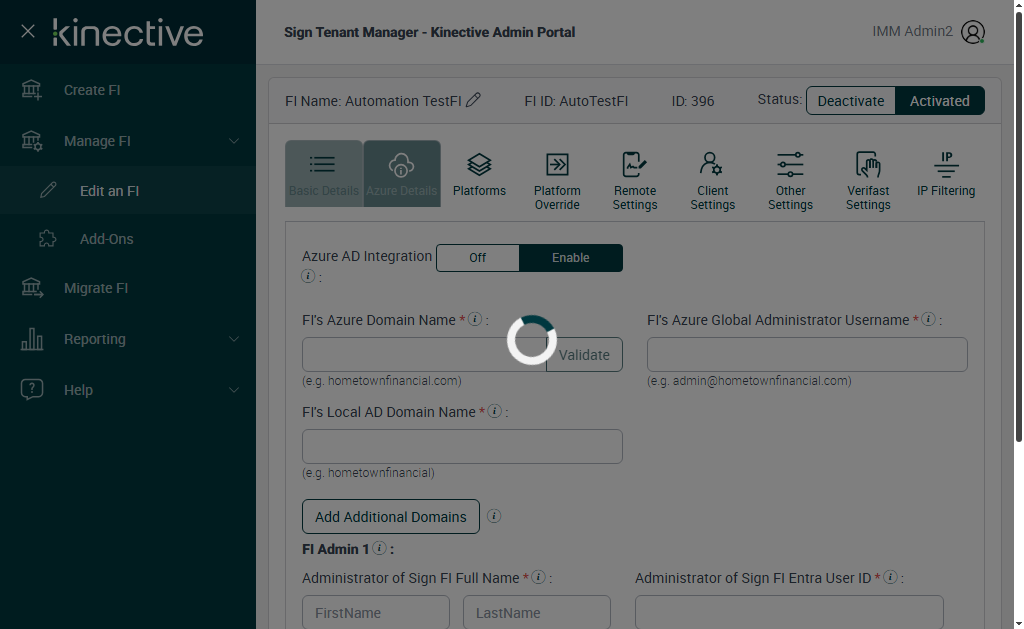
Task: Open the Platforms layers icon
Action: click(x=479, y=165)
